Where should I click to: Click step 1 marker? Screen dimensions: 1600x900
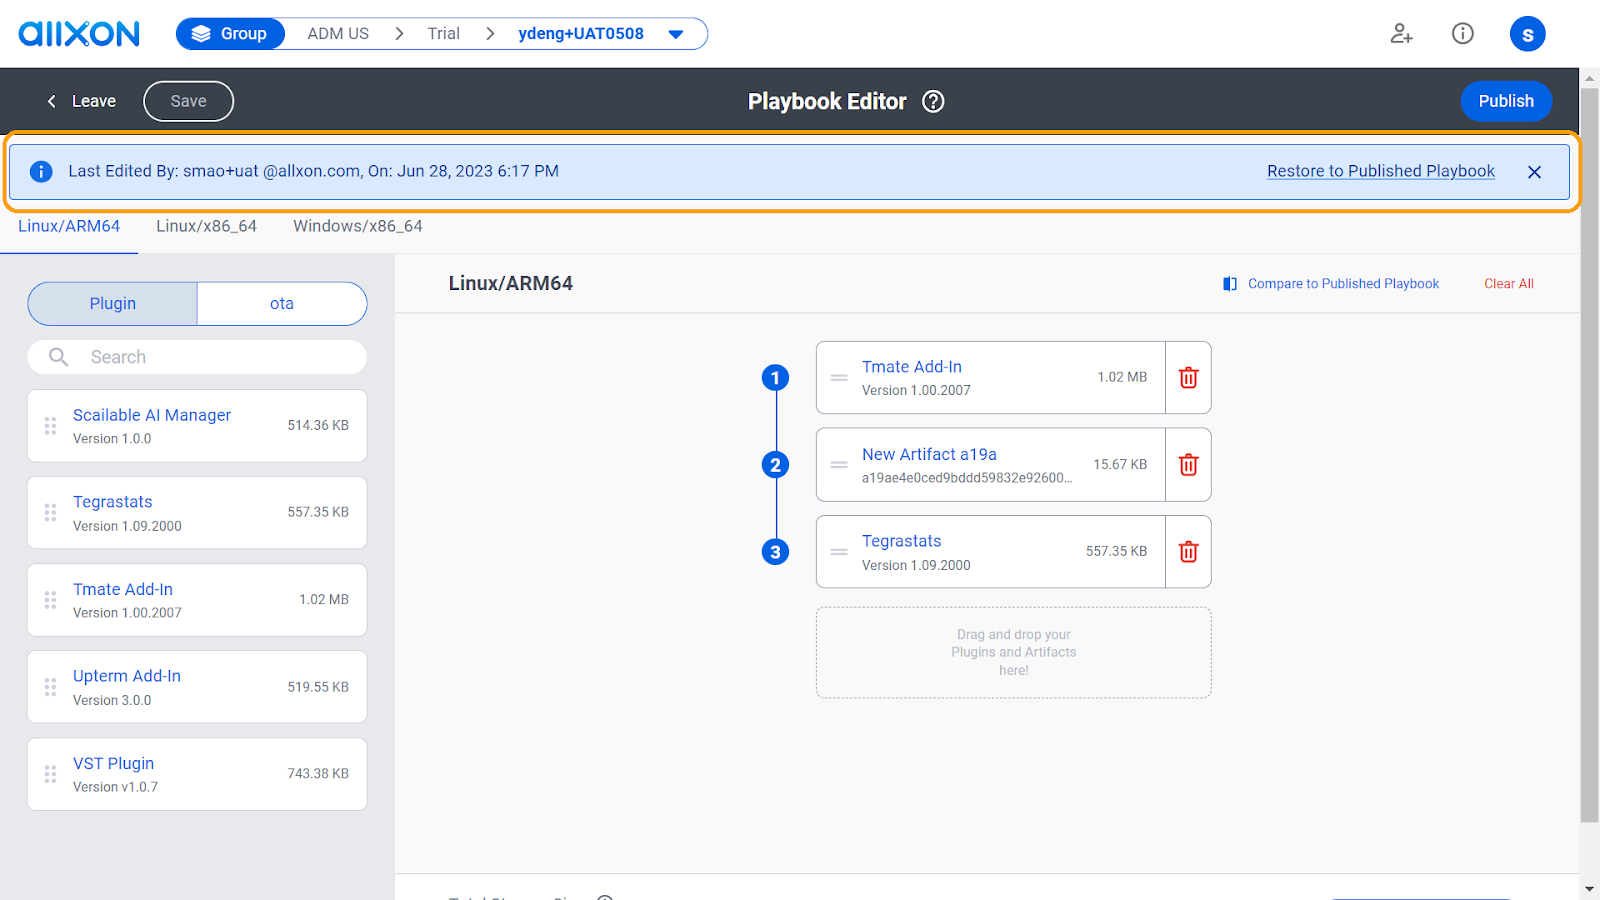pos(775,378)
